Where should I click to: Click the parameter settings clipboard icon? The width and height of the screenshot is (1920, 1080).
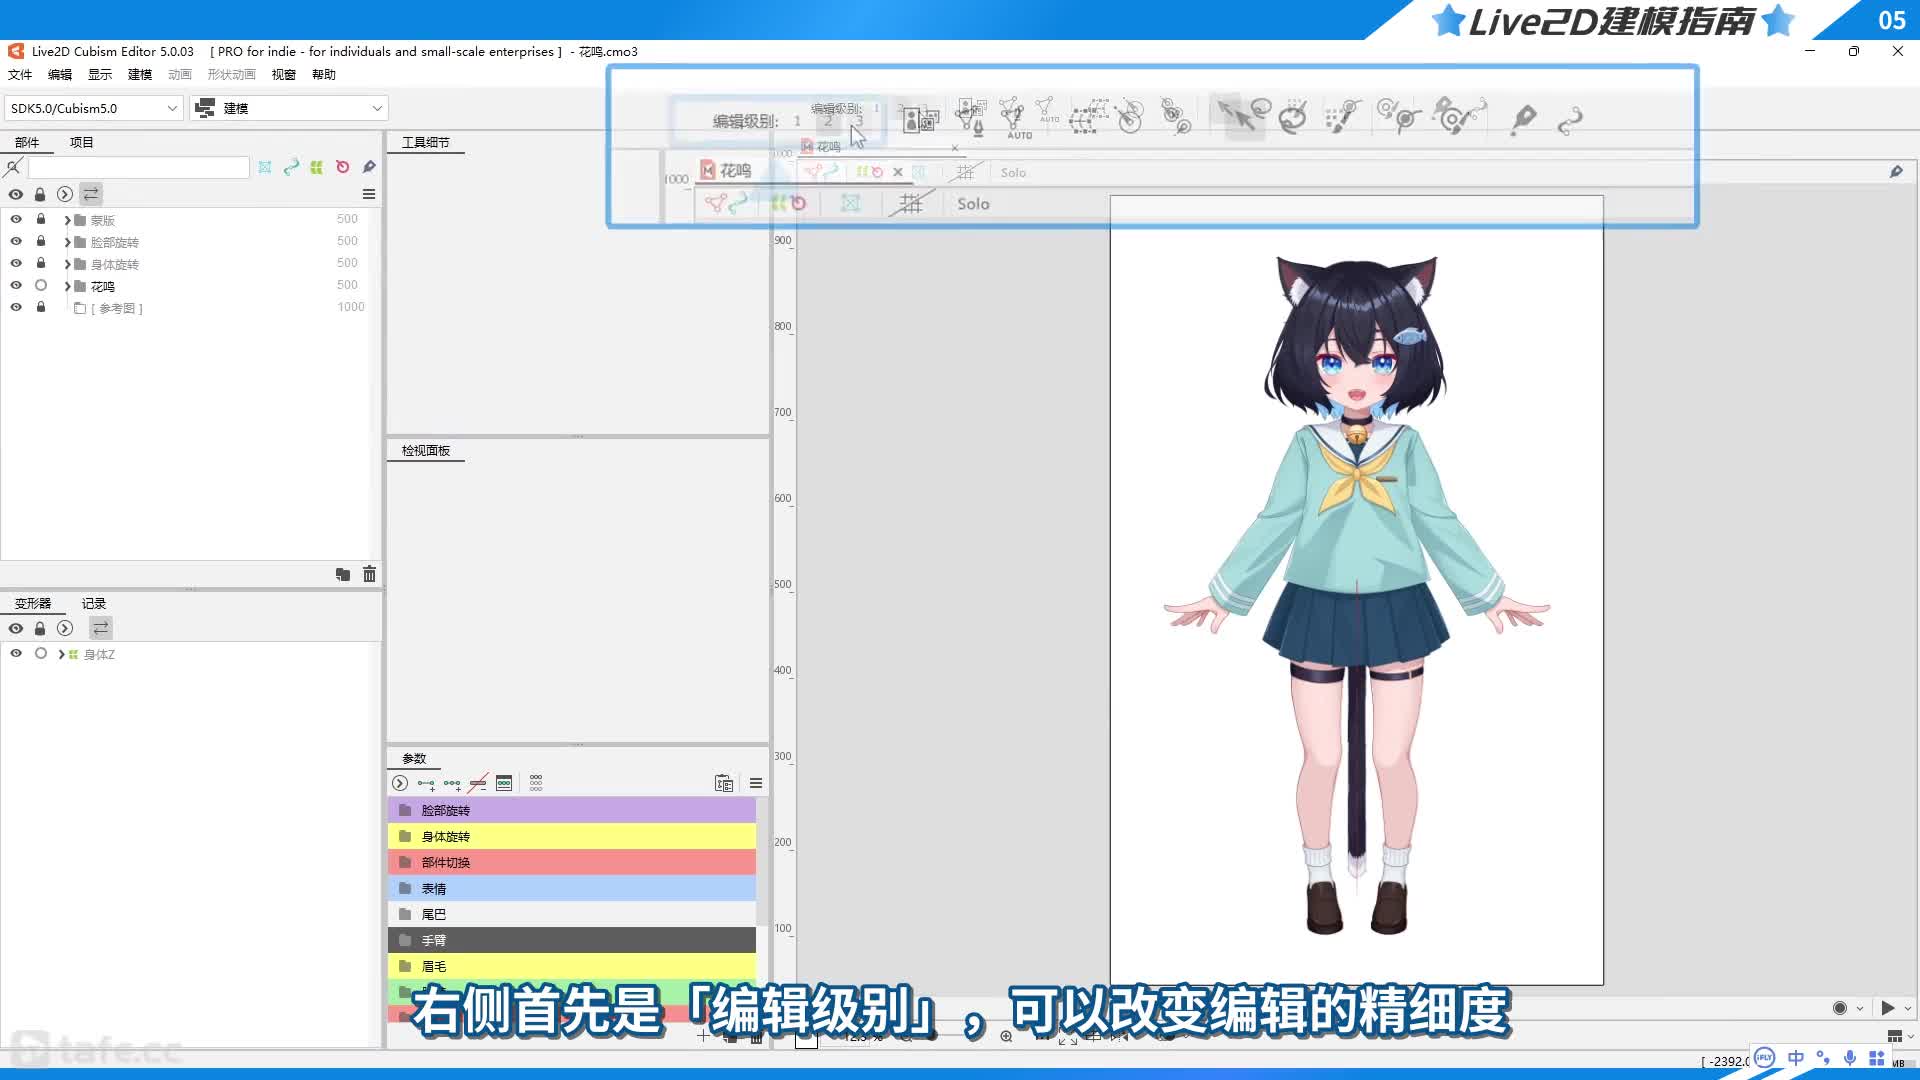pos(724,783)
